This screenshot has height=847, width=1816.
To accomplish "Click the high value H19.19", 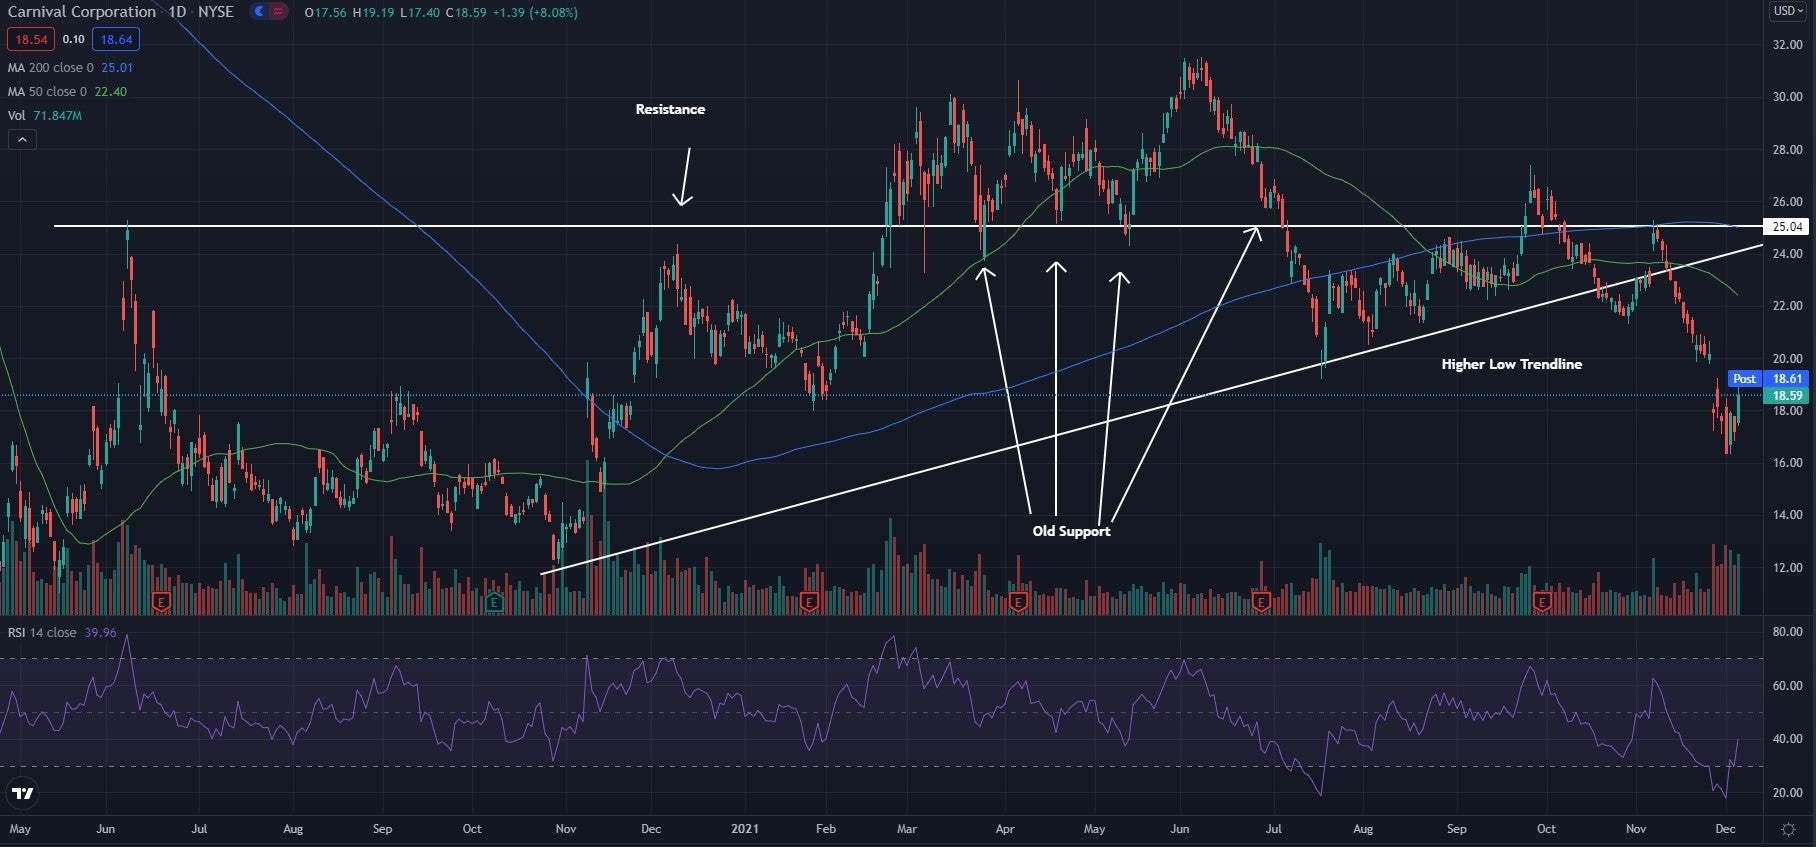I will point(372,13).
